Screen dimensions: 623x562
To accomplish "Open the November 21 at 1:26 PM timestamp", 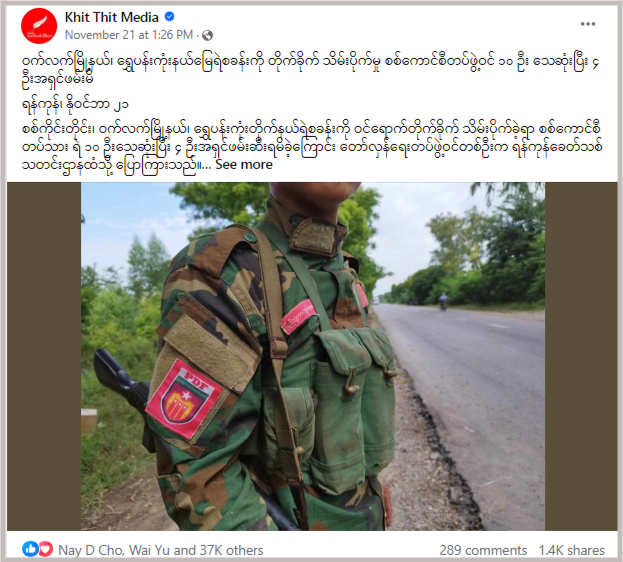I will click(129, 35).
